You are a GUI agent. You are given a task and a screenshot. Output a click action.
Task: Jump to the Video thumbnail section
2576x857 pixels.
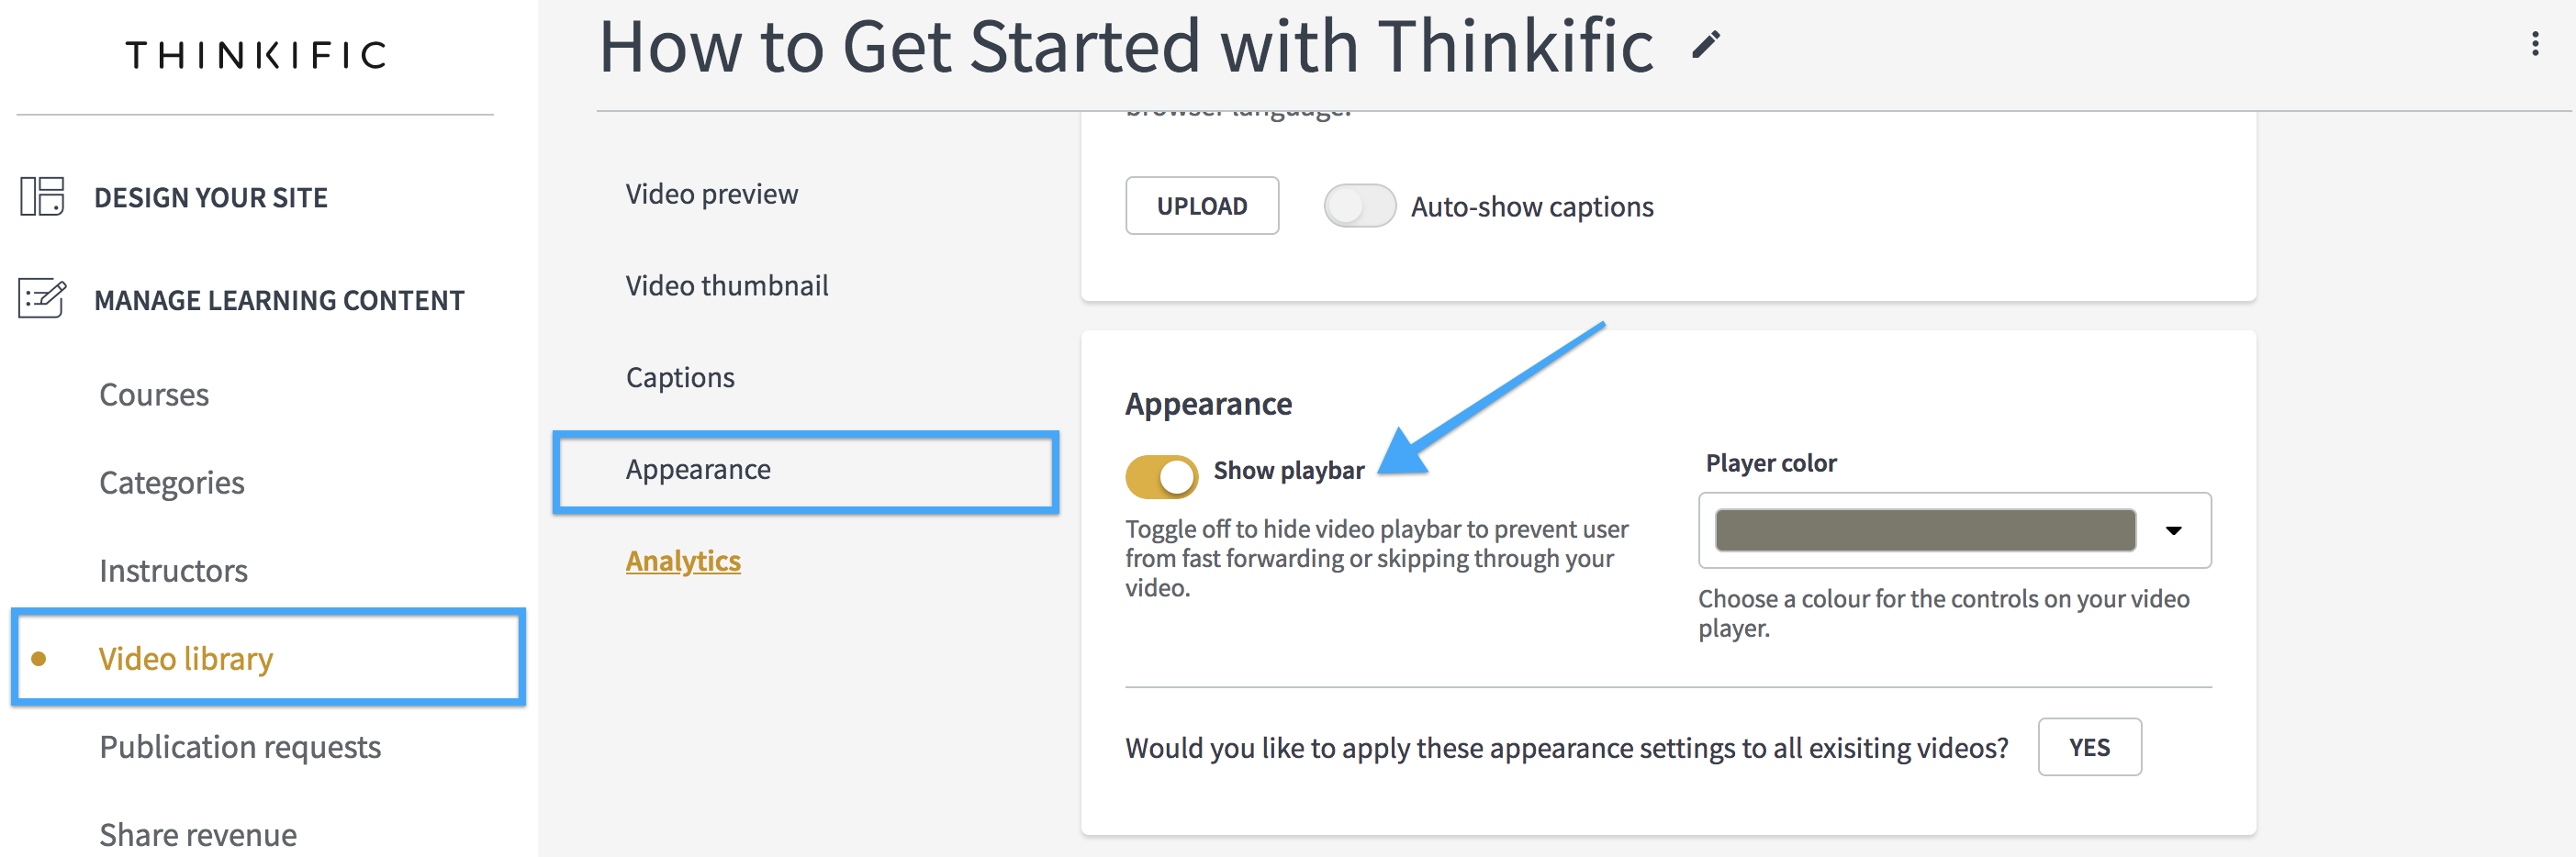click(727, 286)
